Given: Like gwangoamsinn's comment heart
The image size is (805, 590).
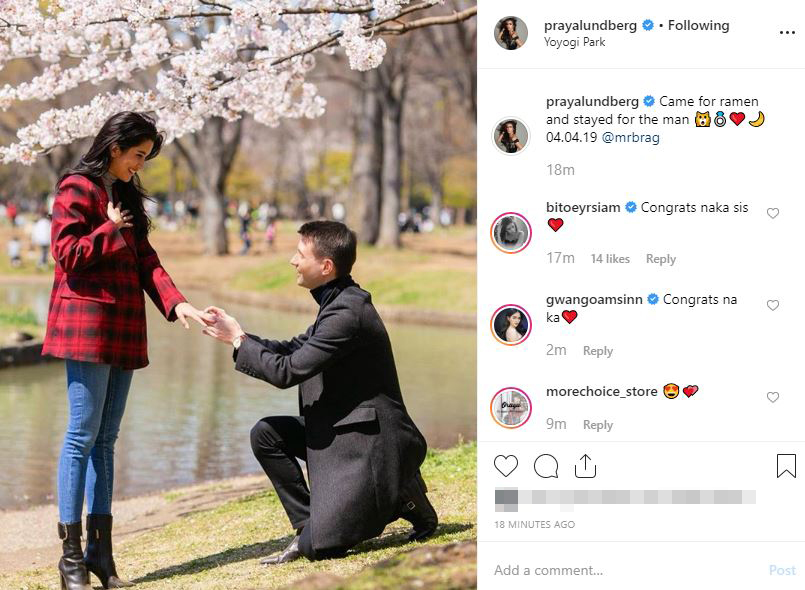Looking at the screenshot, I should 773,305.
